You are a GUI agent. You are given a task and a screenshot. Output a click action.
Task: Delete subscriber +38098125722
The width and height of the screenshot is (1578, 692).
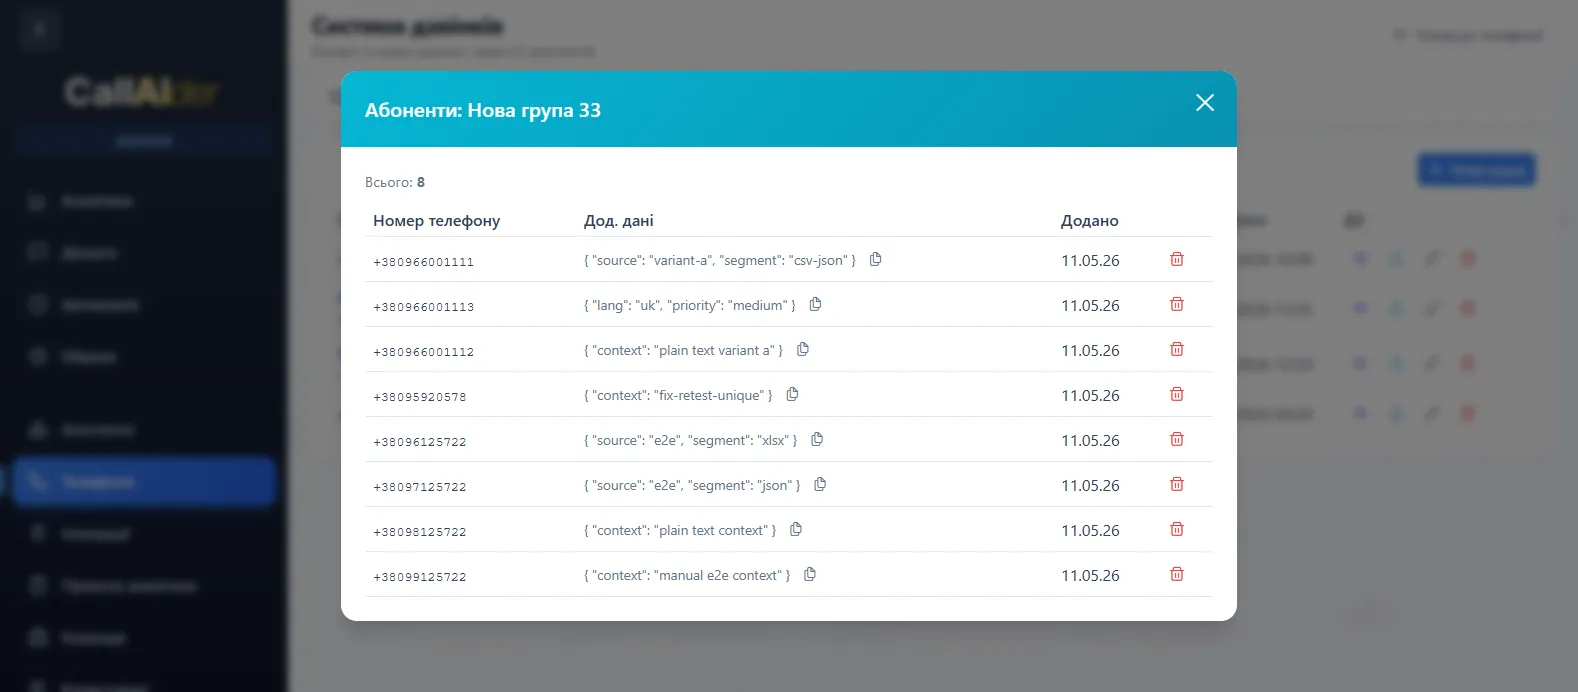coord(1177,529)
